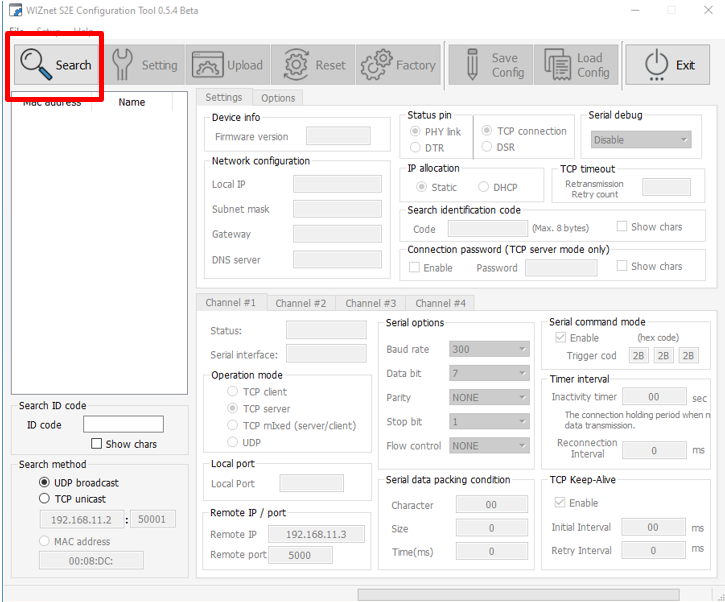Click the Local Port field
The height and width of the screenshot is (602, 725).
[312, 483]
